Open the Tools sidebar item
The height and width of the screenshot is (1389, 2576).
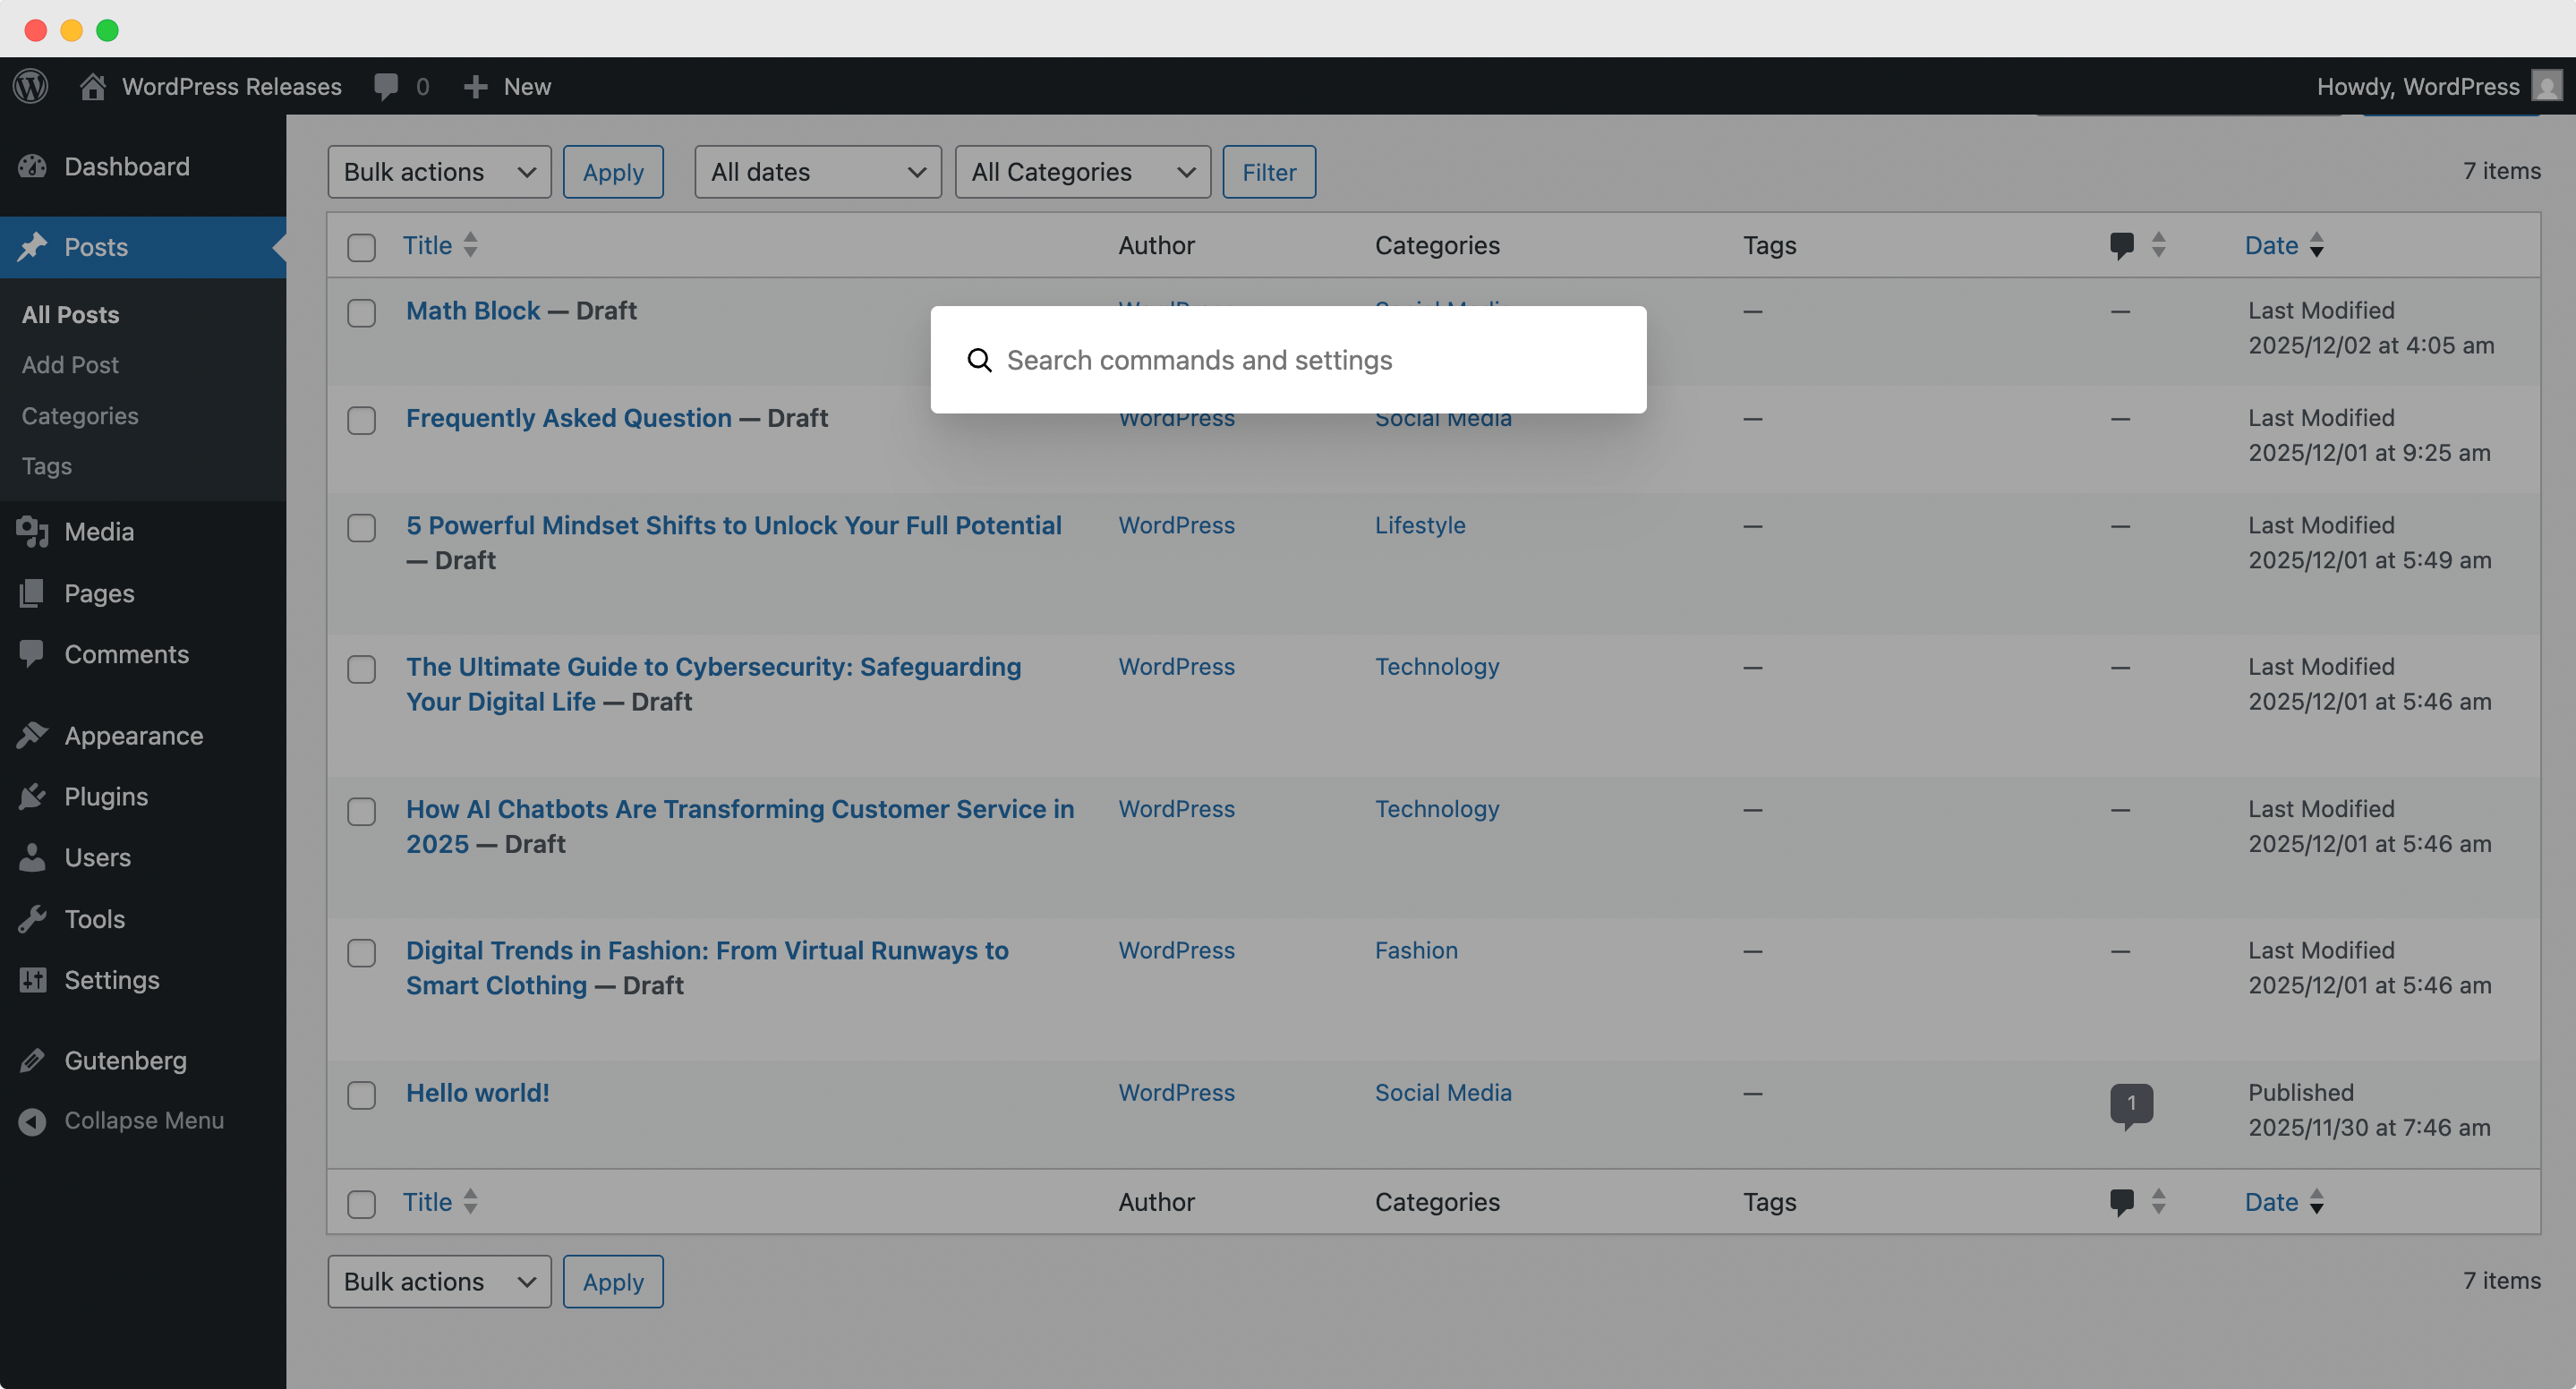(x=94, y=918)
